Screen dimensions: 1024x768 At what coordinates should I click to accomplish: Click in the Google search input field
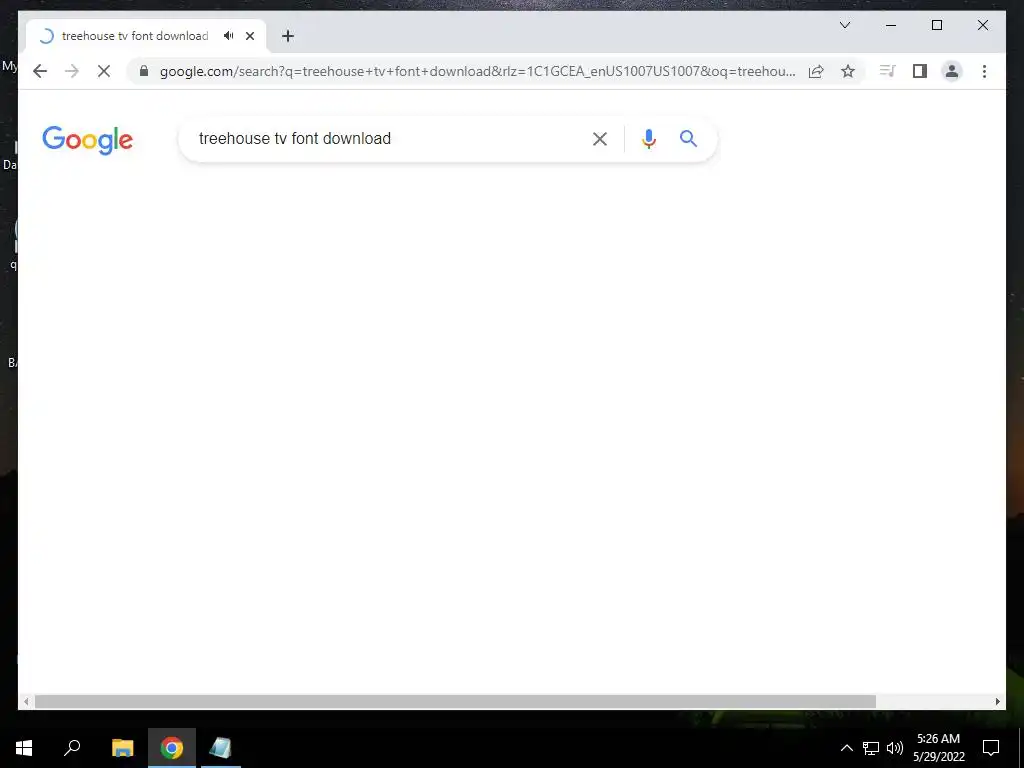(x=385, y=138)
